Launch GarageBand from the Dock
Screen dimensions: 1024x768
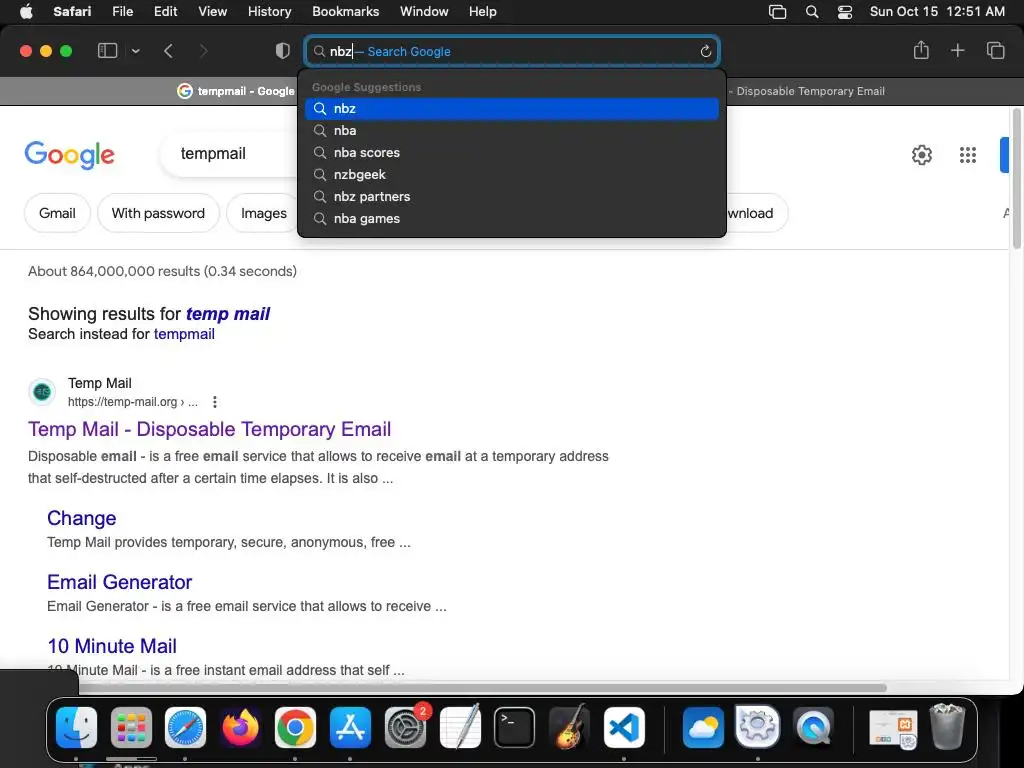(569, 727)
